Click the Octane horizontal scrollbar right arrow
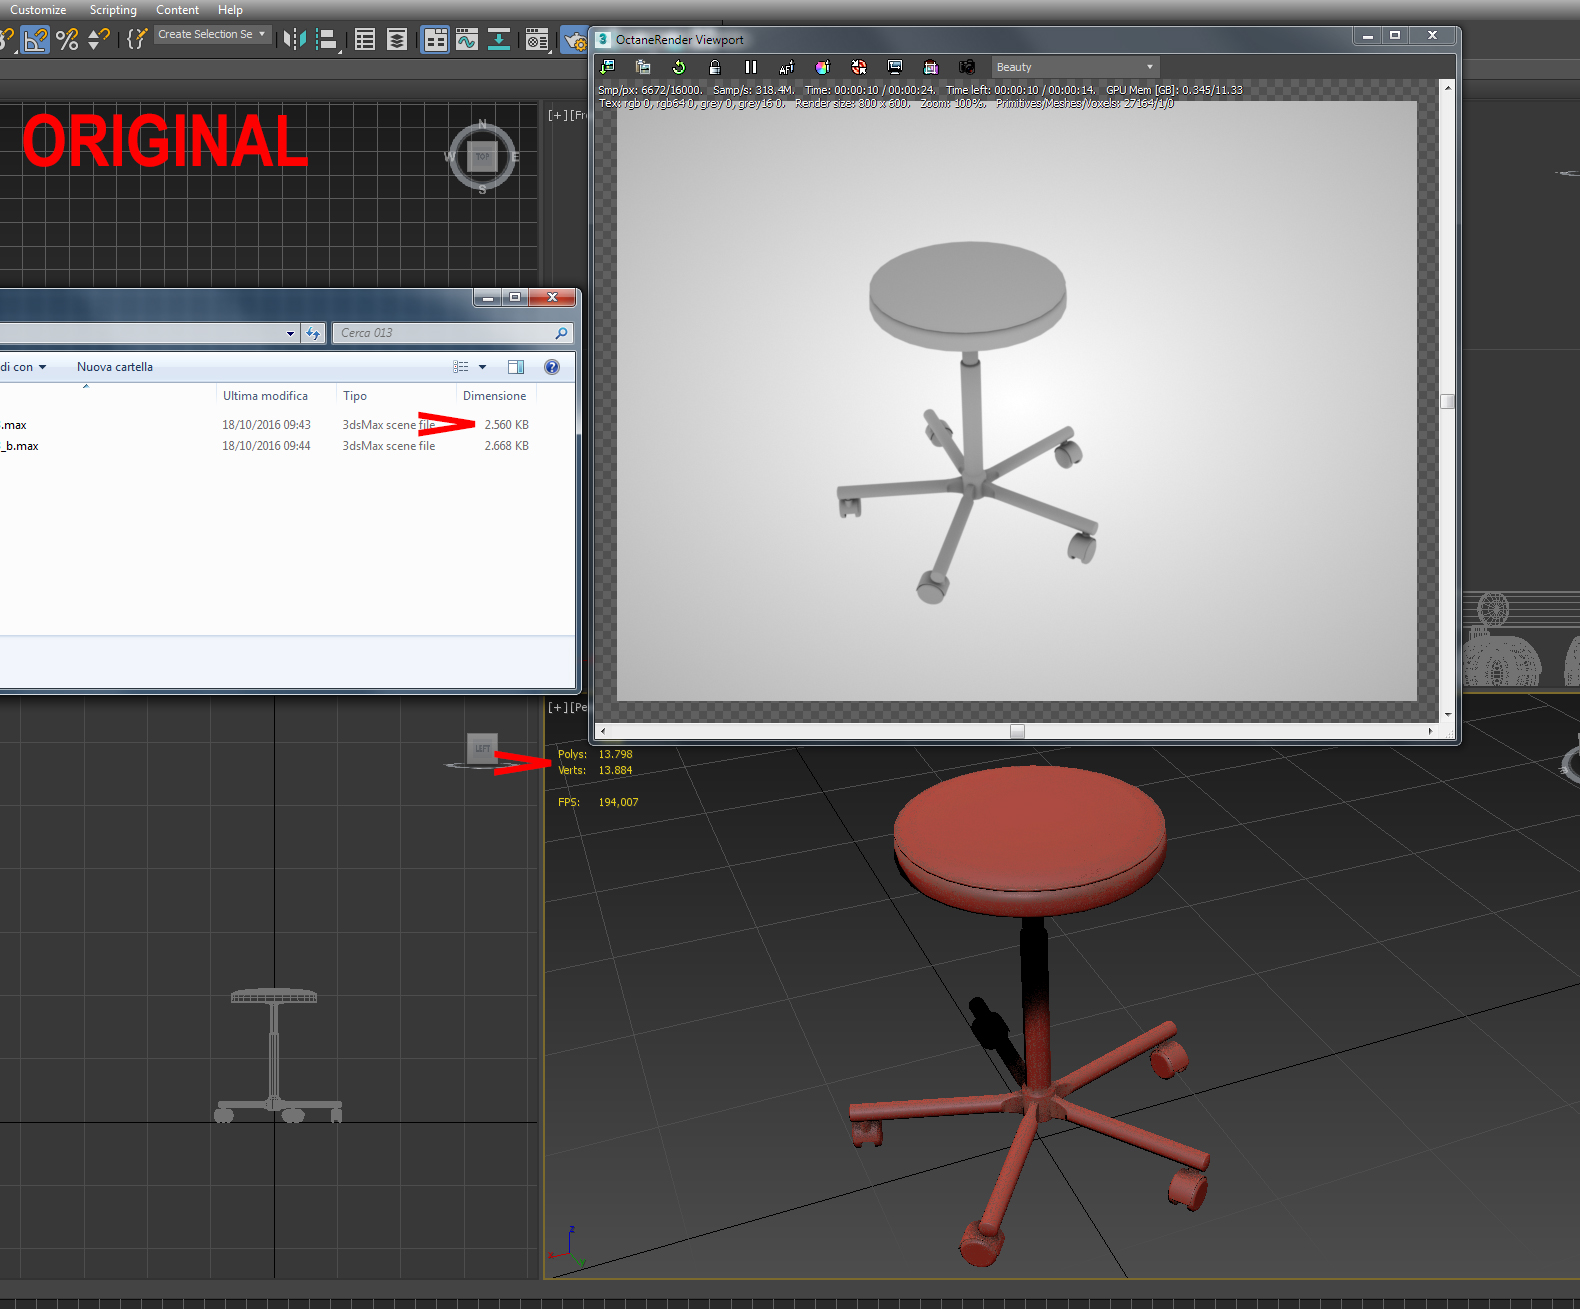Viewport: 1580px width, 1309px height. point(1430,731)
